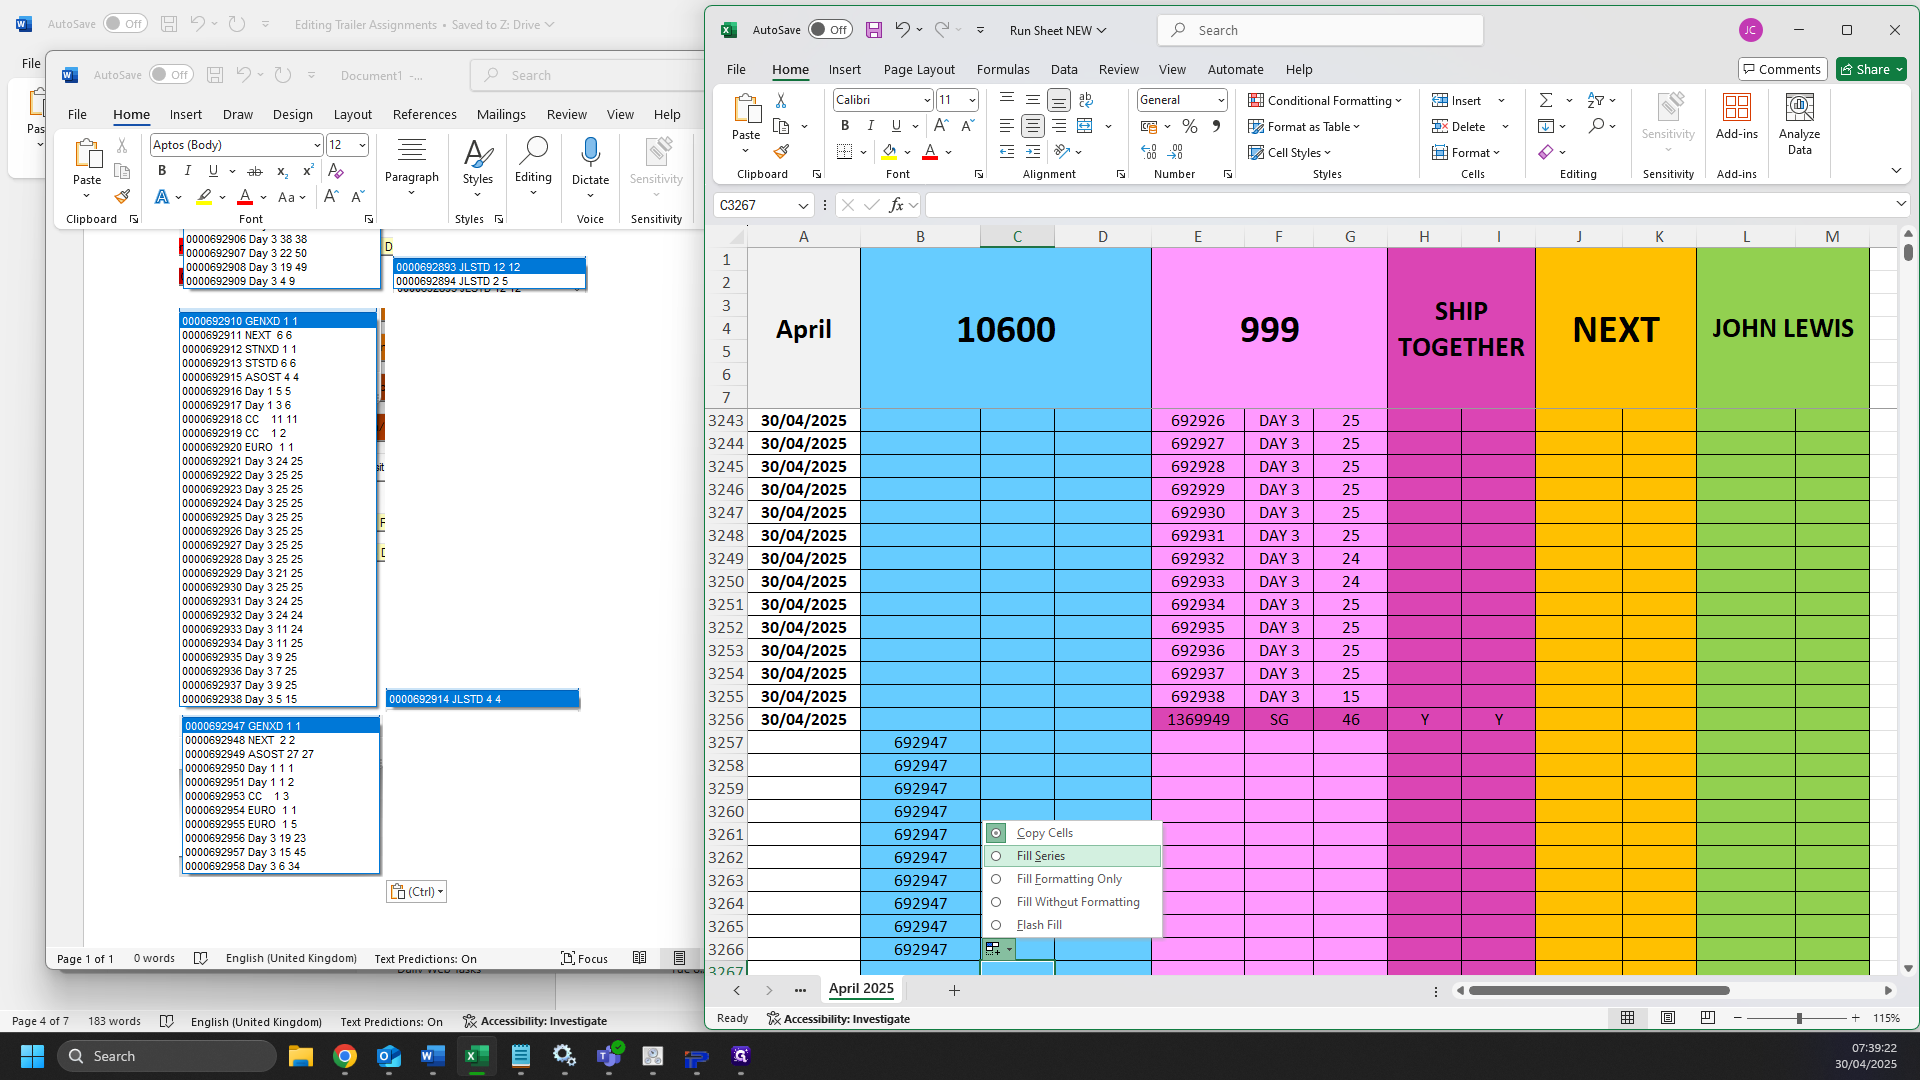Image resolution: width=1920 pixels, height=1080 pixels.
Task: Click Excel Add-ins icon
Action: click(x=1736, y=117)
